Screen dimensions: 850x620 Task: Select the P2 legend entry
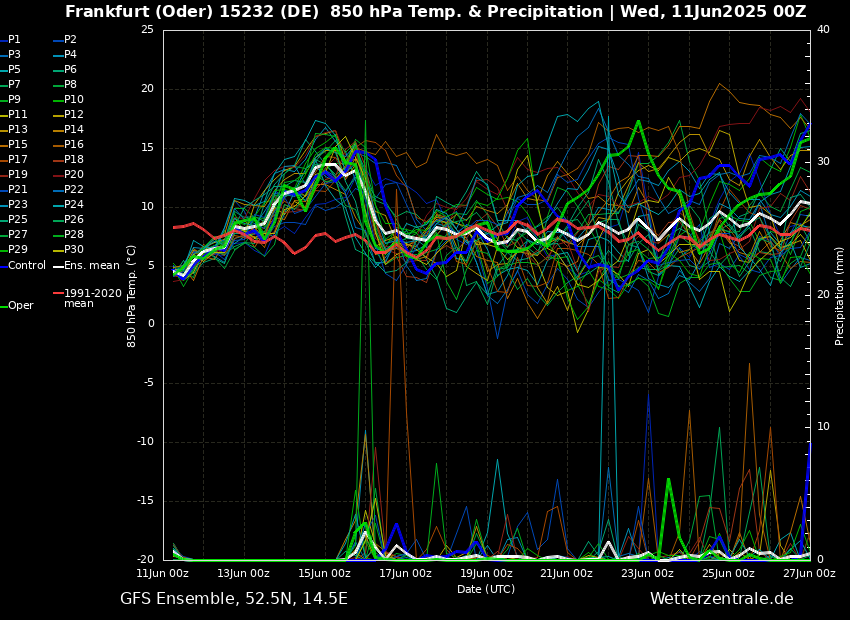tap(65, 40)
